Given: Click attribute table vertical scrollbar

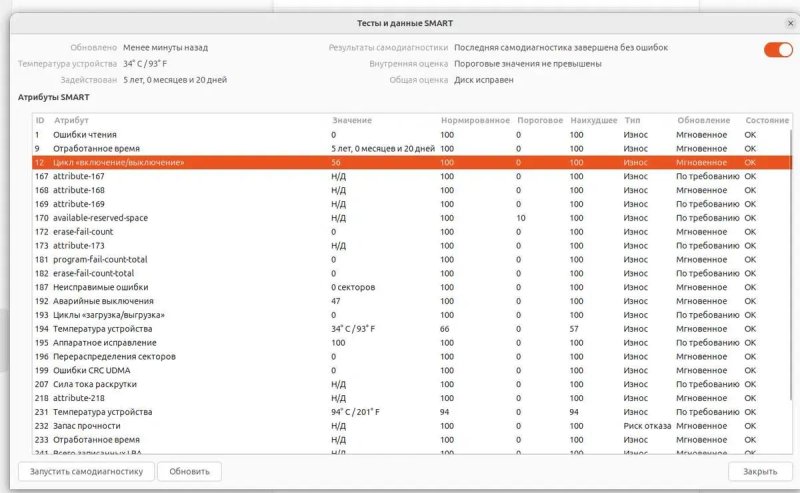Looking at the screenshot, I should pos(792,265).
